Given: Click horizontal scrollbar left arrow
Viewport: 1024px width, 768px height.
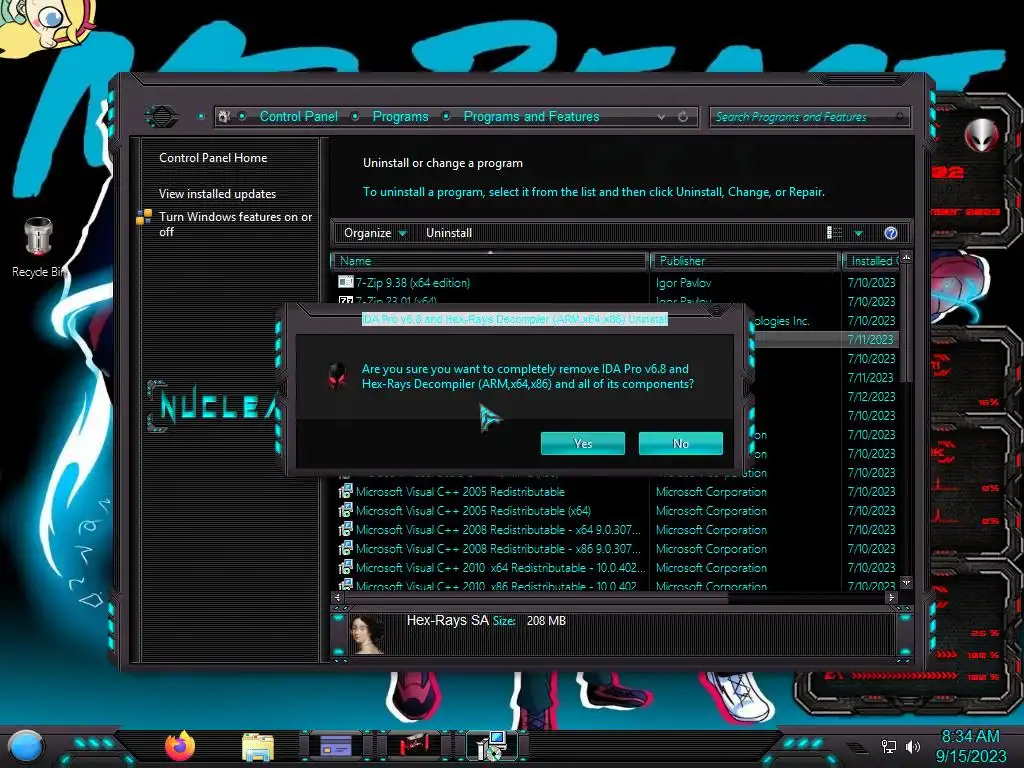Looking at the screenshot, I should point(337,597).
